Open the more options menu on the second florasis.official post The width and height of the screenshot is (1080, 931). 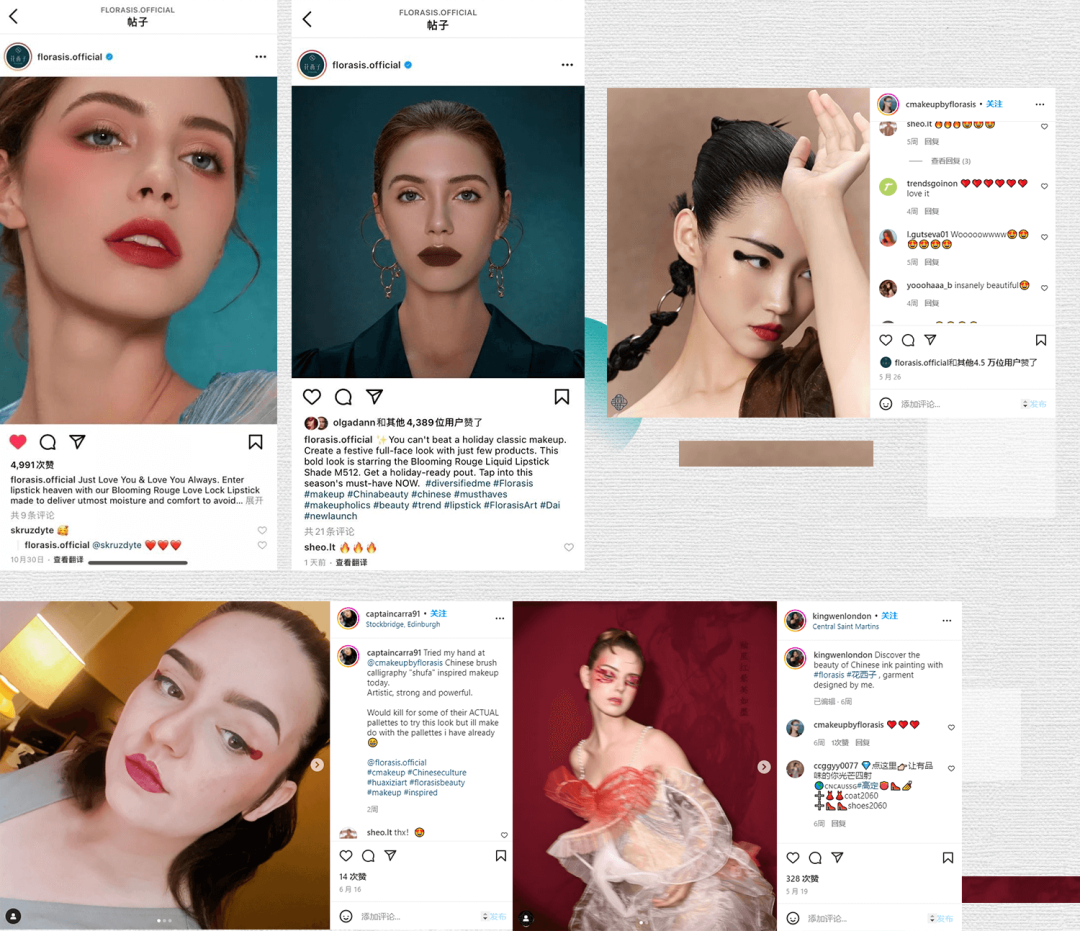point(567,65)
